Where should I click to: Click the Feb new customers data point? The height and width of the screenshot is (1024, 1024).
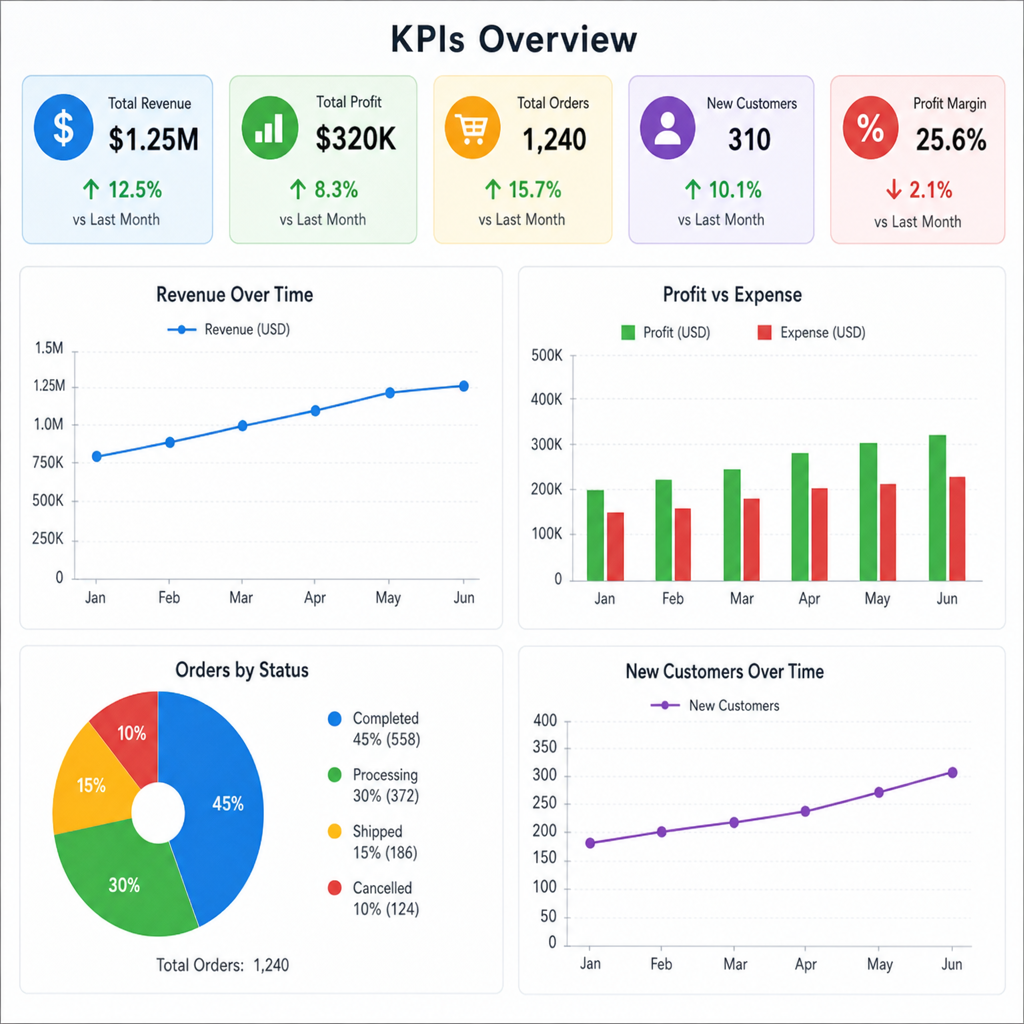(662, 831)
